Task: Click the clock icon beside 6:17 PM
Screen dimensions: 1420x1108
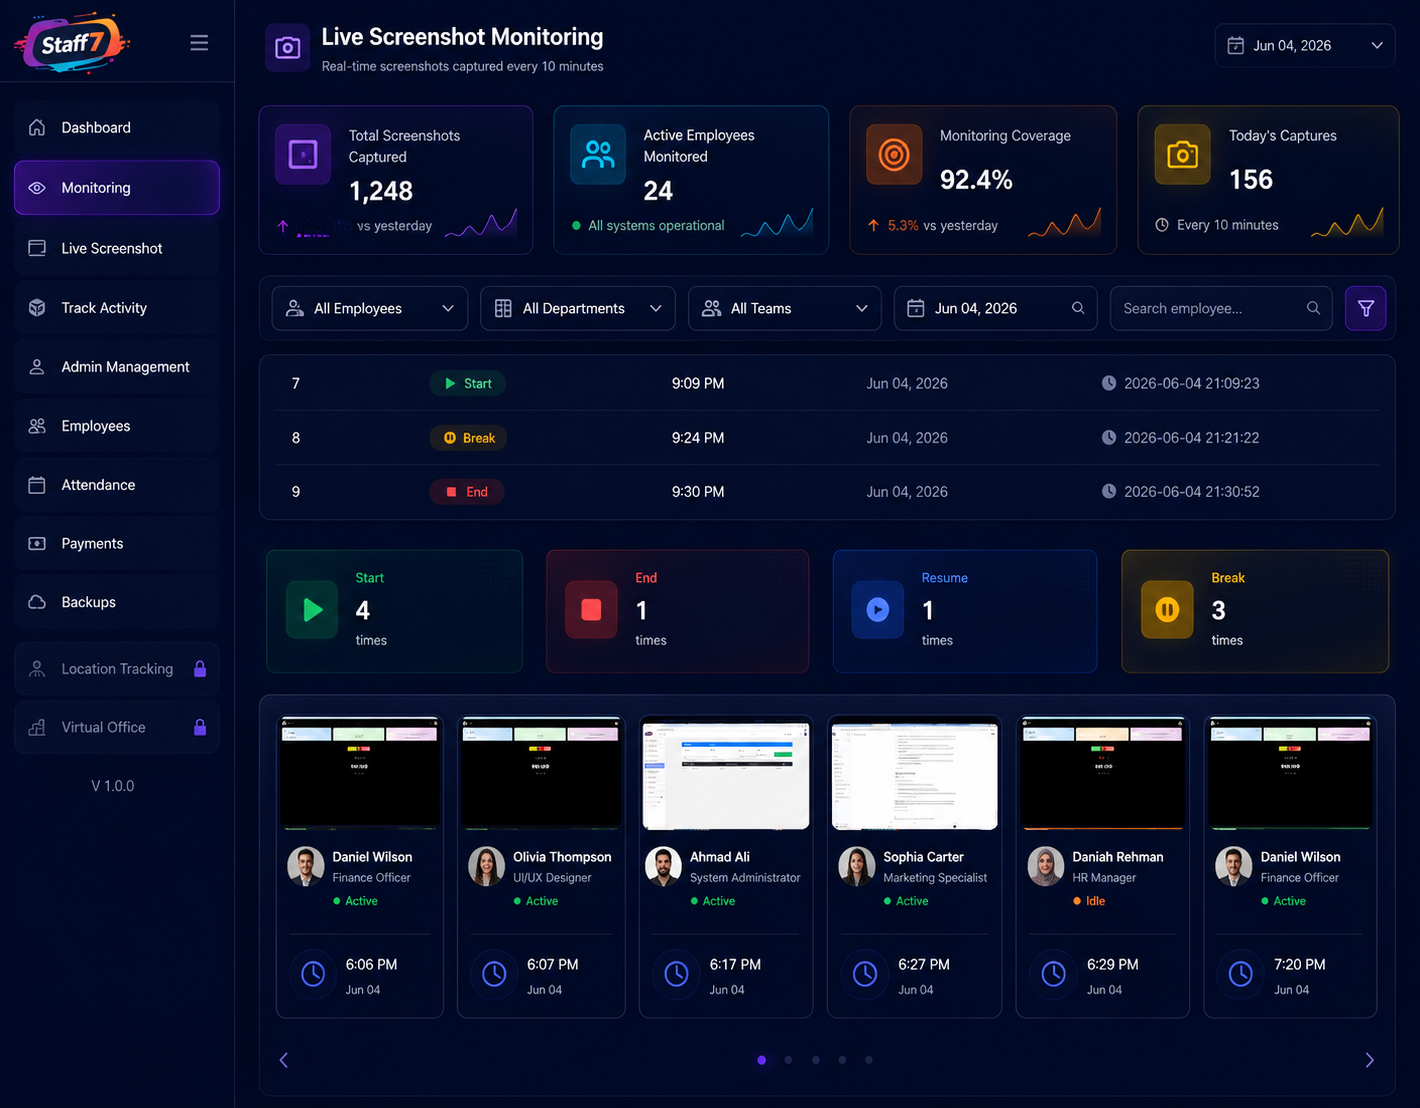Action: pyautogui.click(x=676, y=974)
